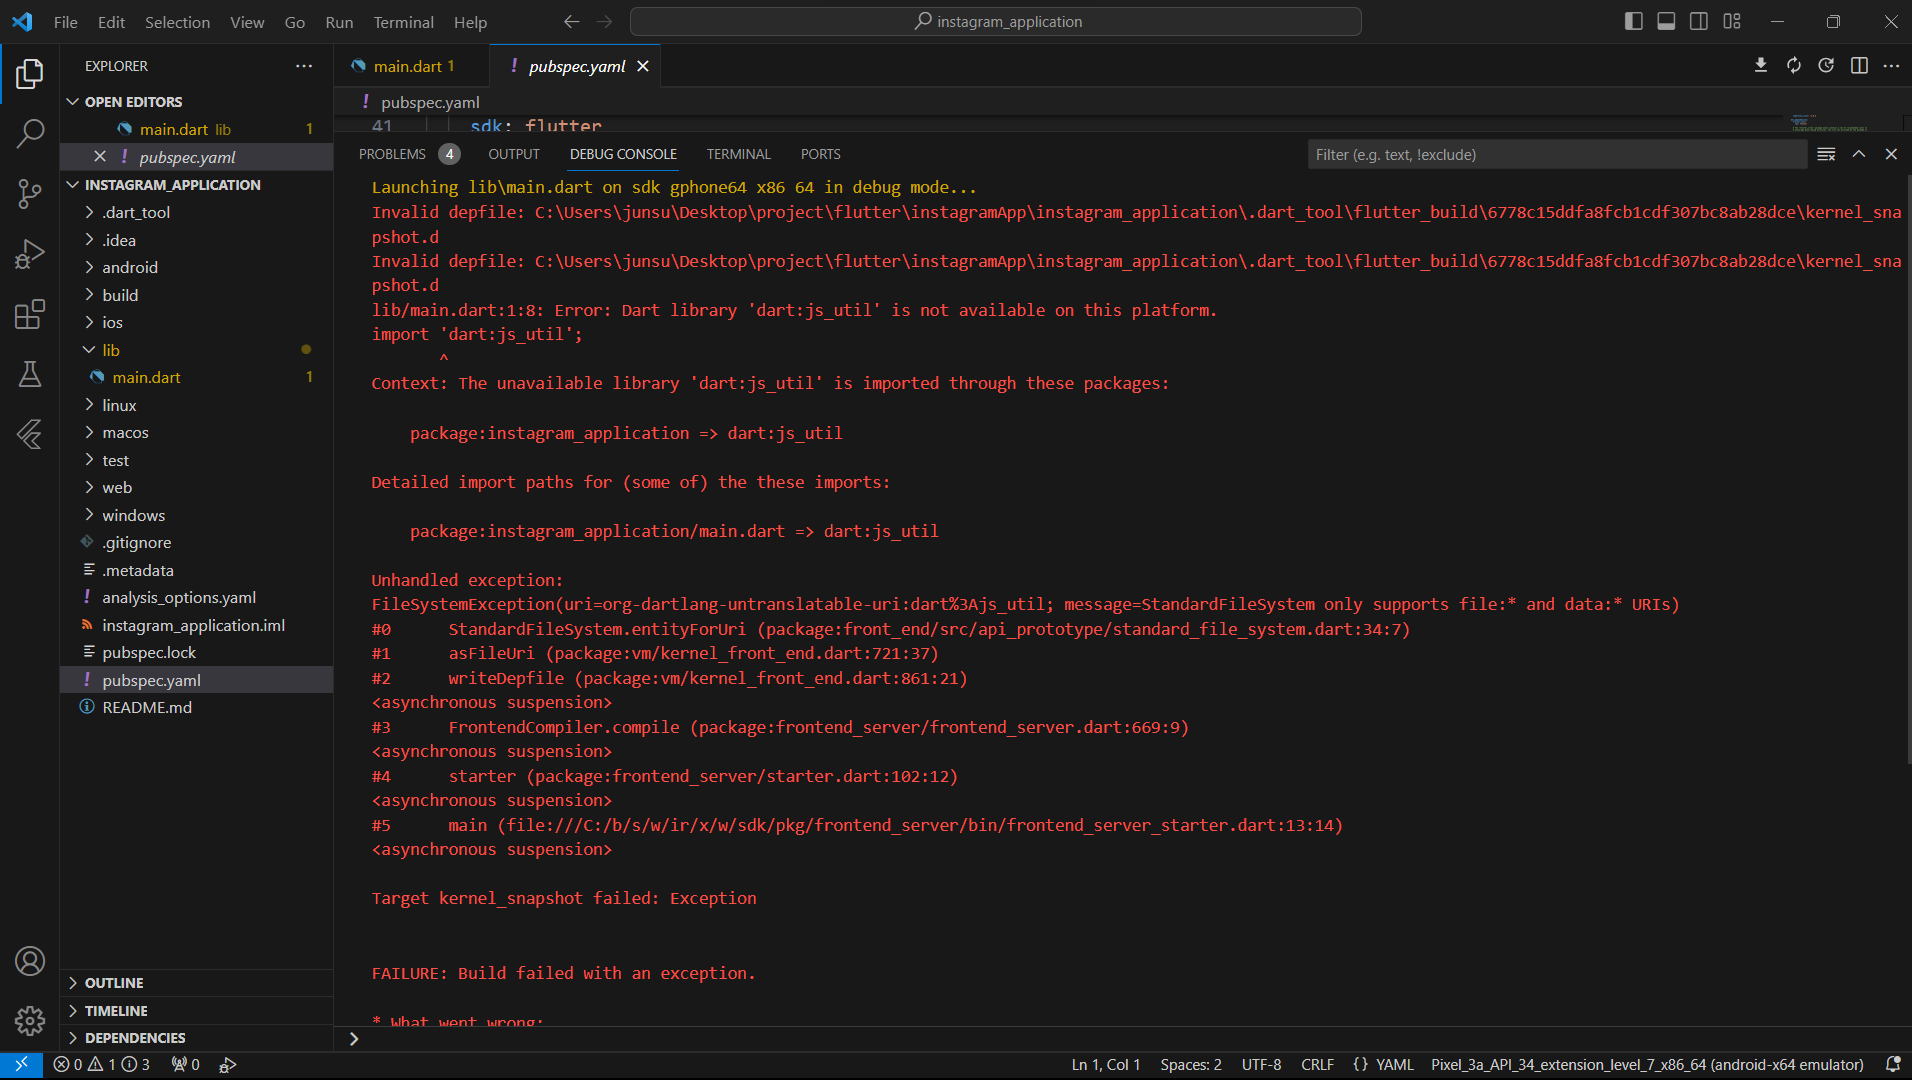Screen dimensions: 1912x1080
Task: Expand the Dependencies section
Action: click(x=196, y=1038)
